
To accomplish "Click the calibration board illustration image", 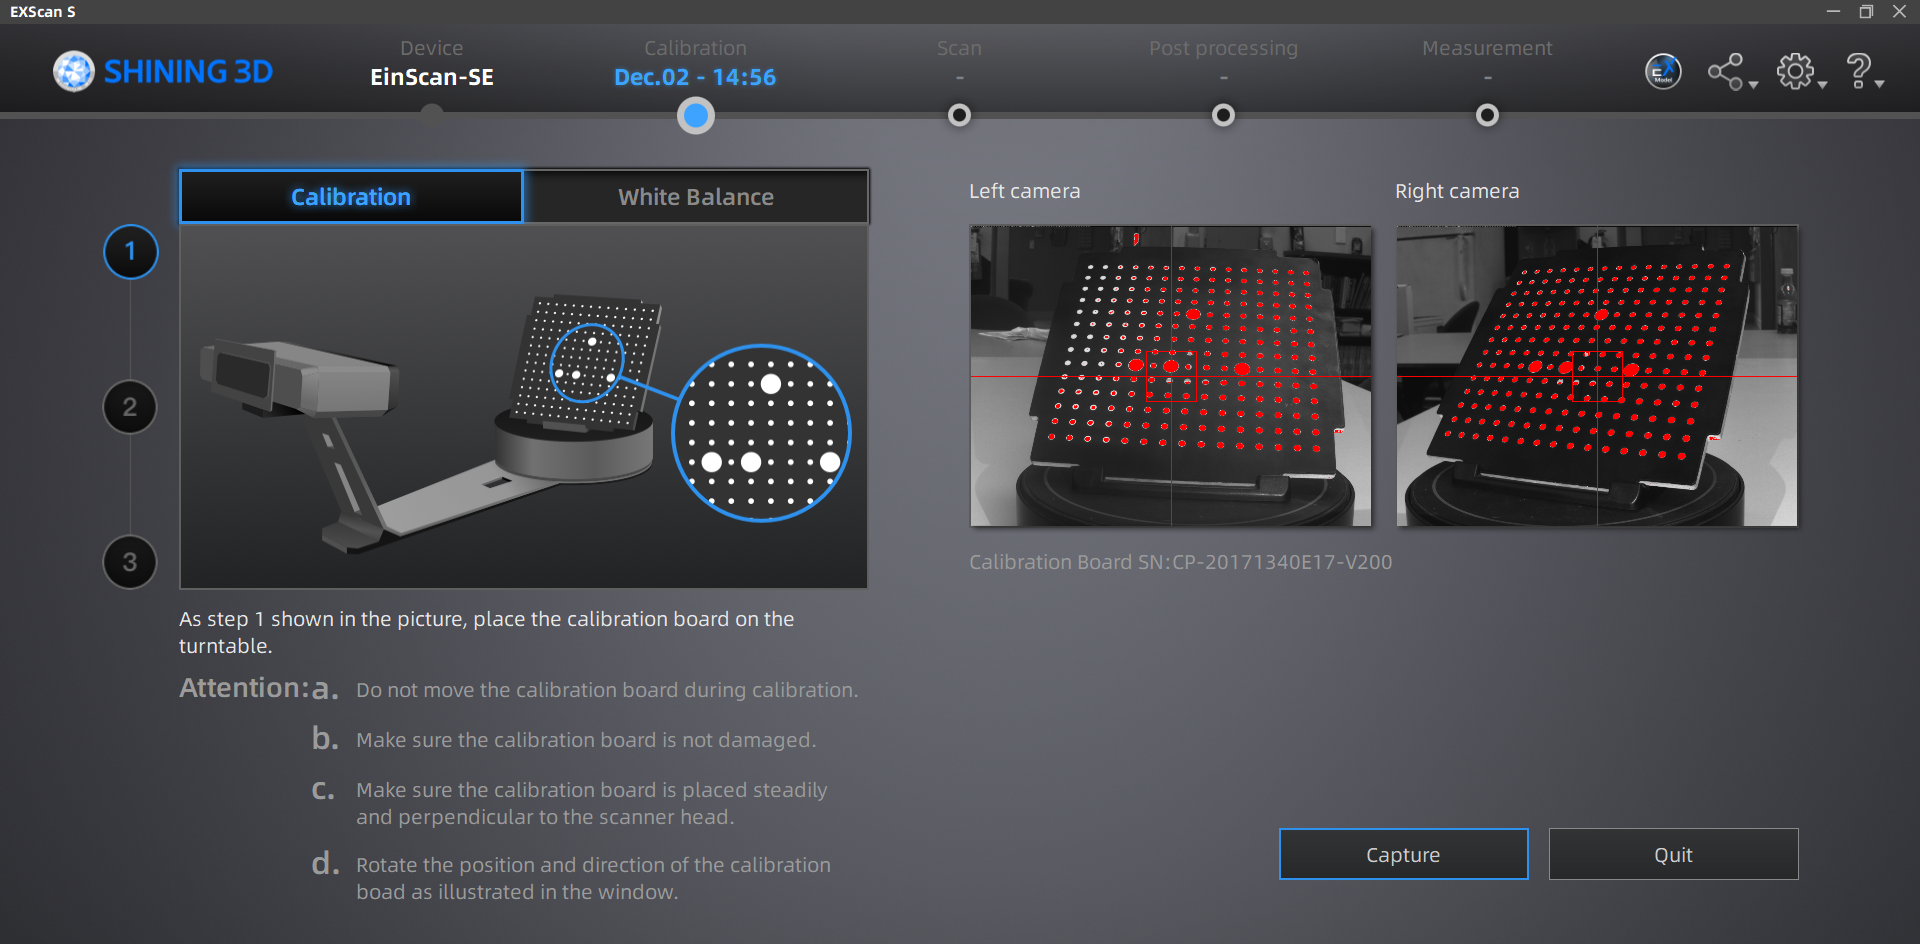I will 523,406.
